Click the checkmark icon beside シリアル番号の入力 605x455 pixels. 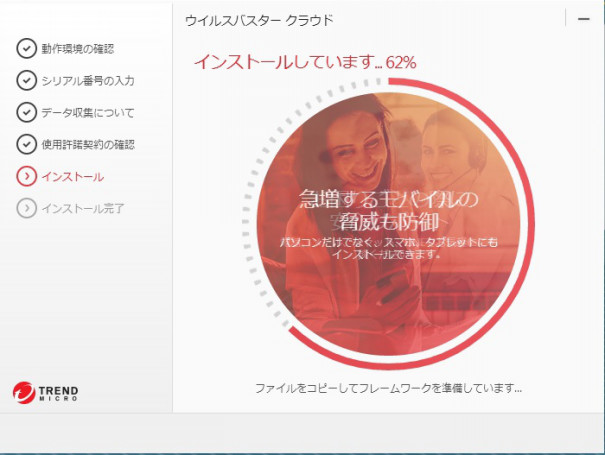26,80
